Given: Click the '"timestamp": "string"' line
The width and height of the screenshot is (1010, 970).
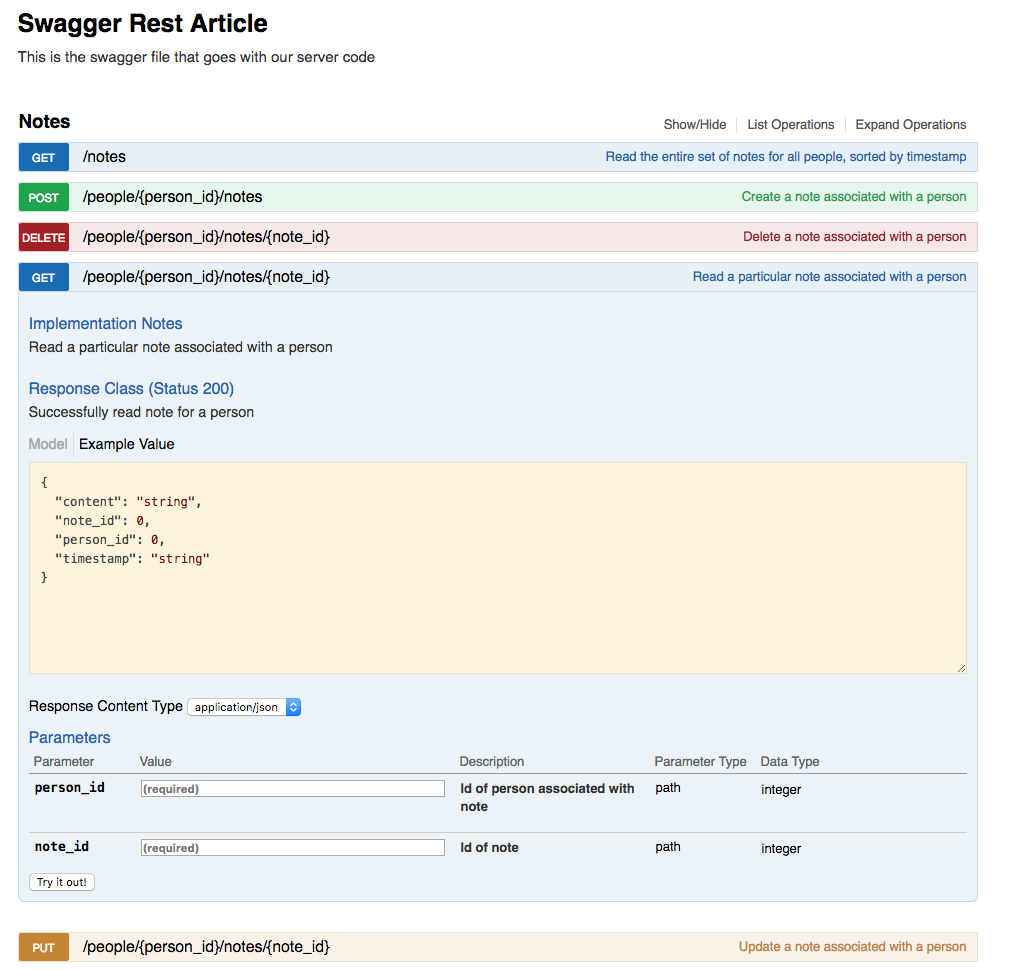Looking at the screenshot, I should tap(133, 559).
